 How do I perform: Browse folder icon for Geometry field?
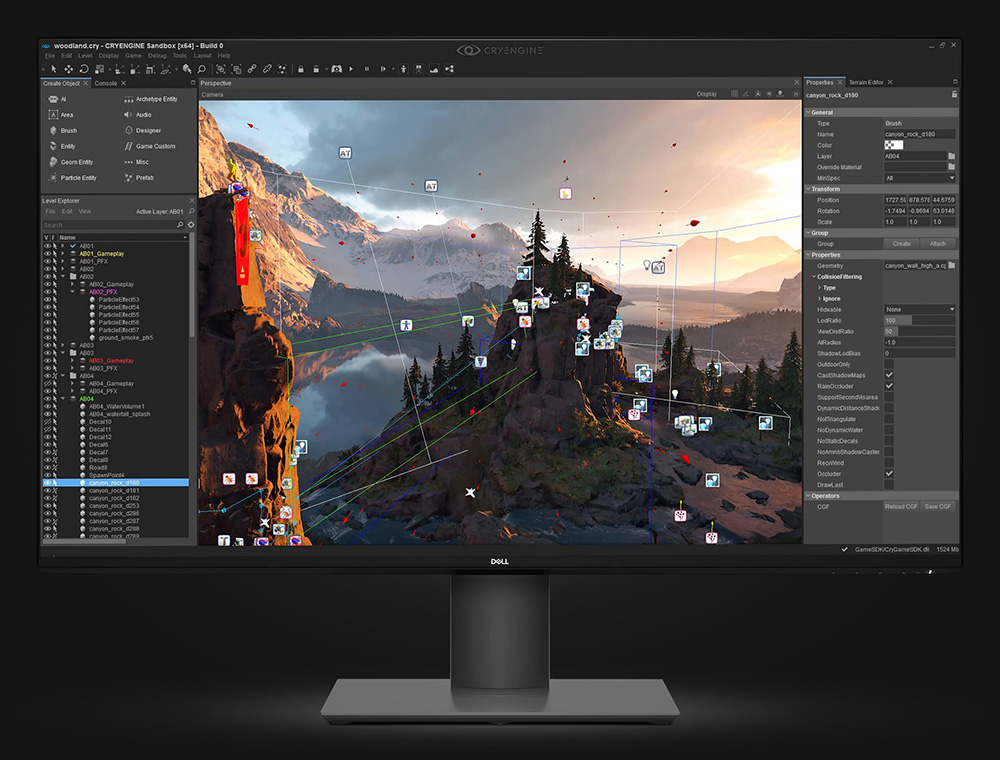click(952, 265)
